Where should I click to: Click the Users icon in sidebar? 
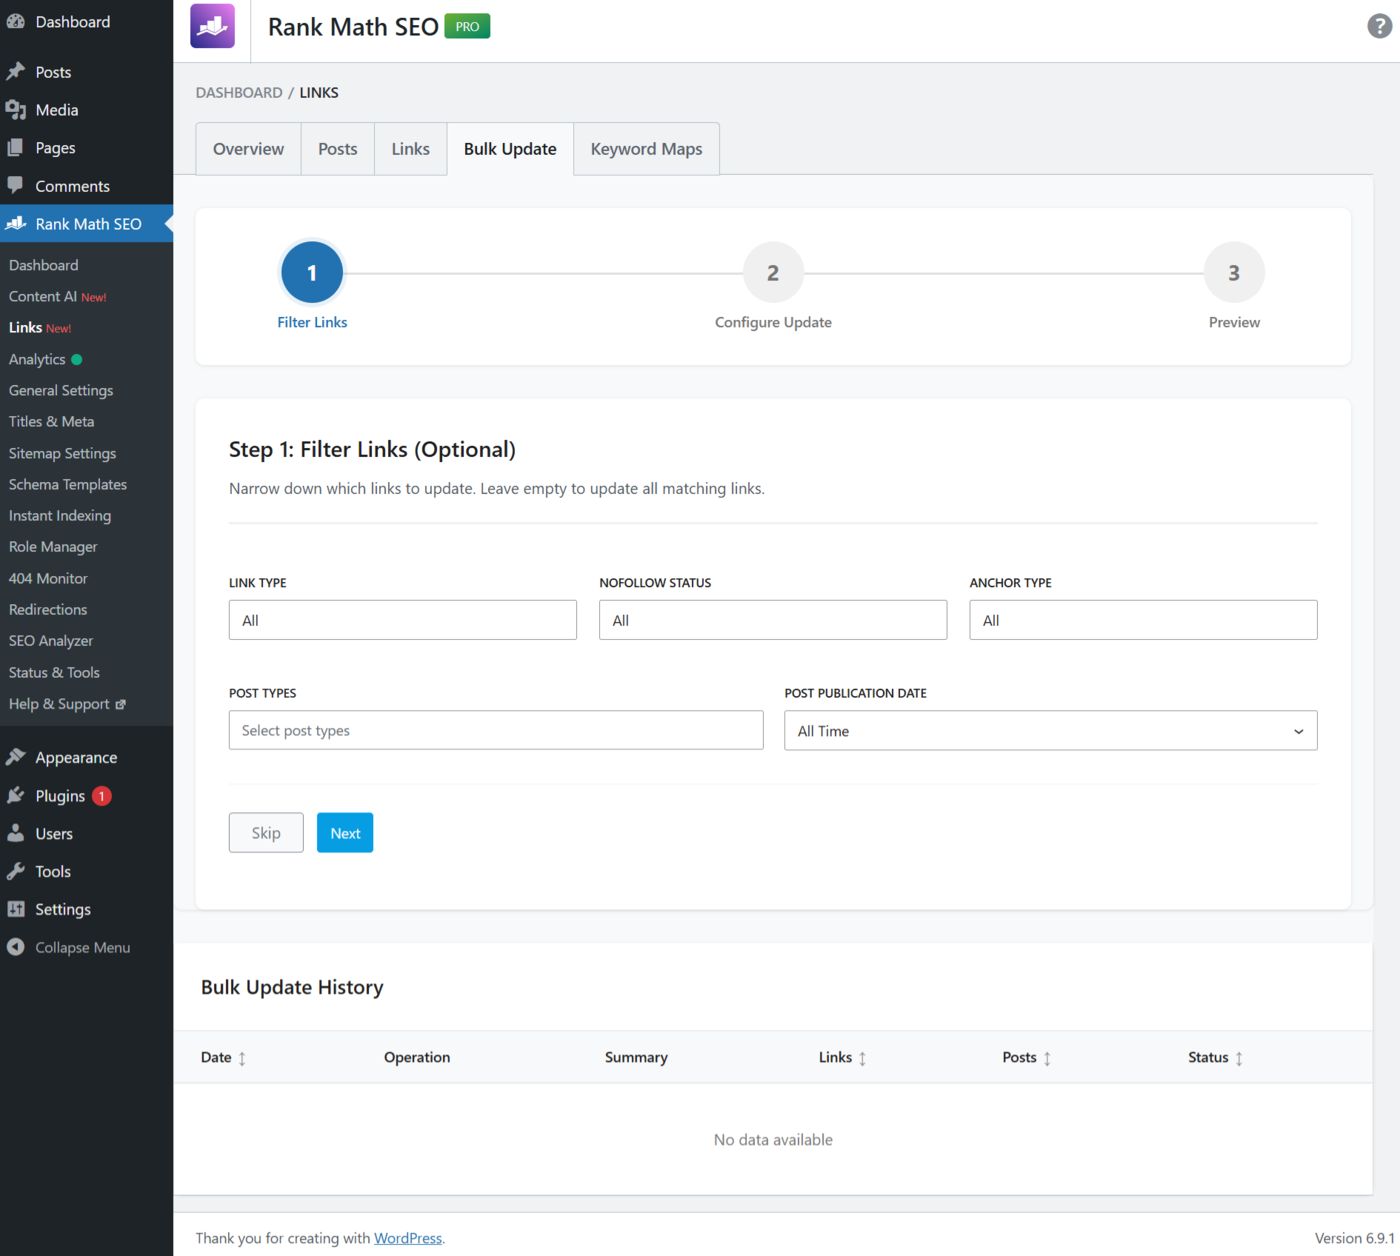17,833
